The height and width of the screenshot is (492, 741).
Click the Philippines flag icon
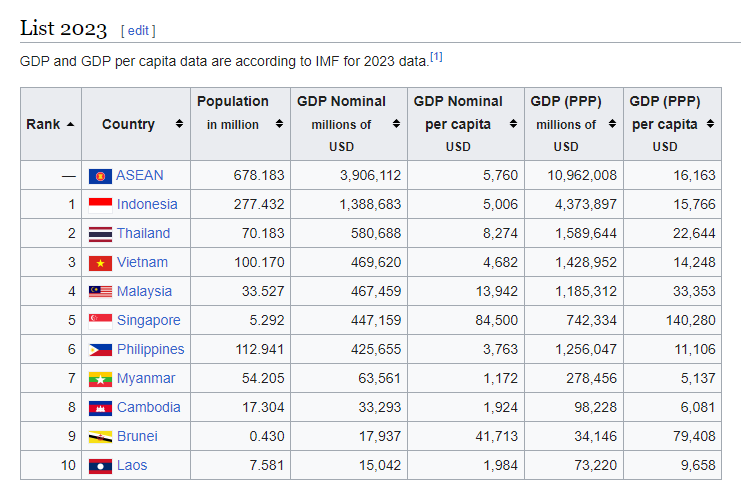tap(99, 349)
